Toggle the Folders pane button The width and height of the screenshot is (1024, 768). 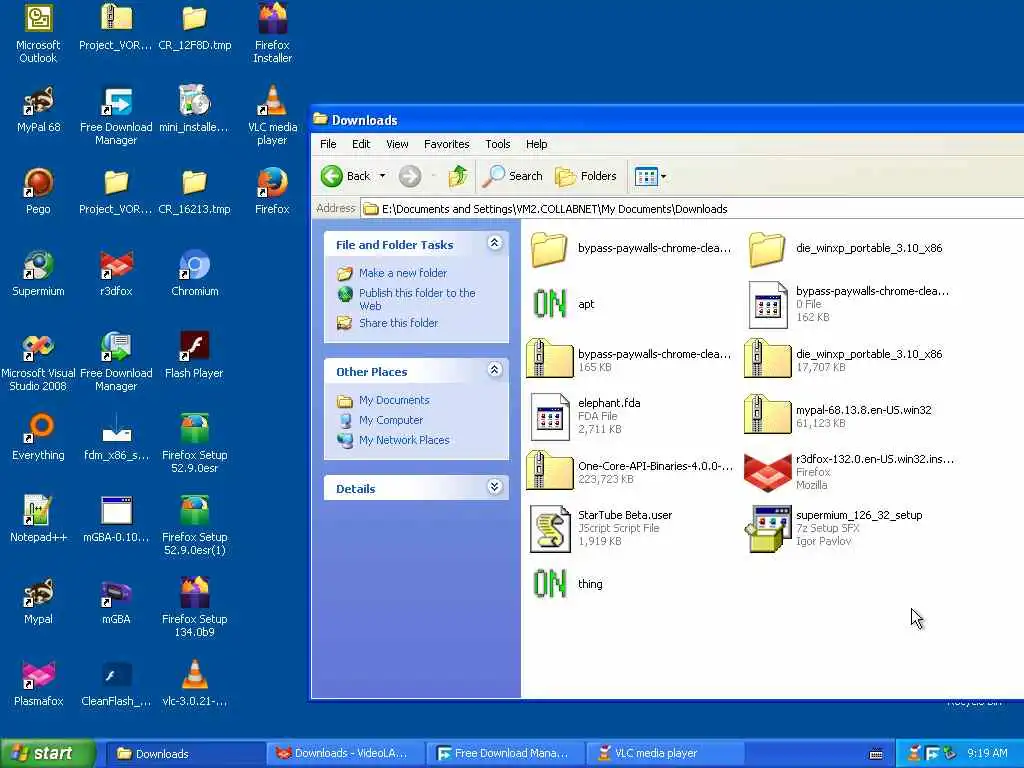tap(586, 176)
